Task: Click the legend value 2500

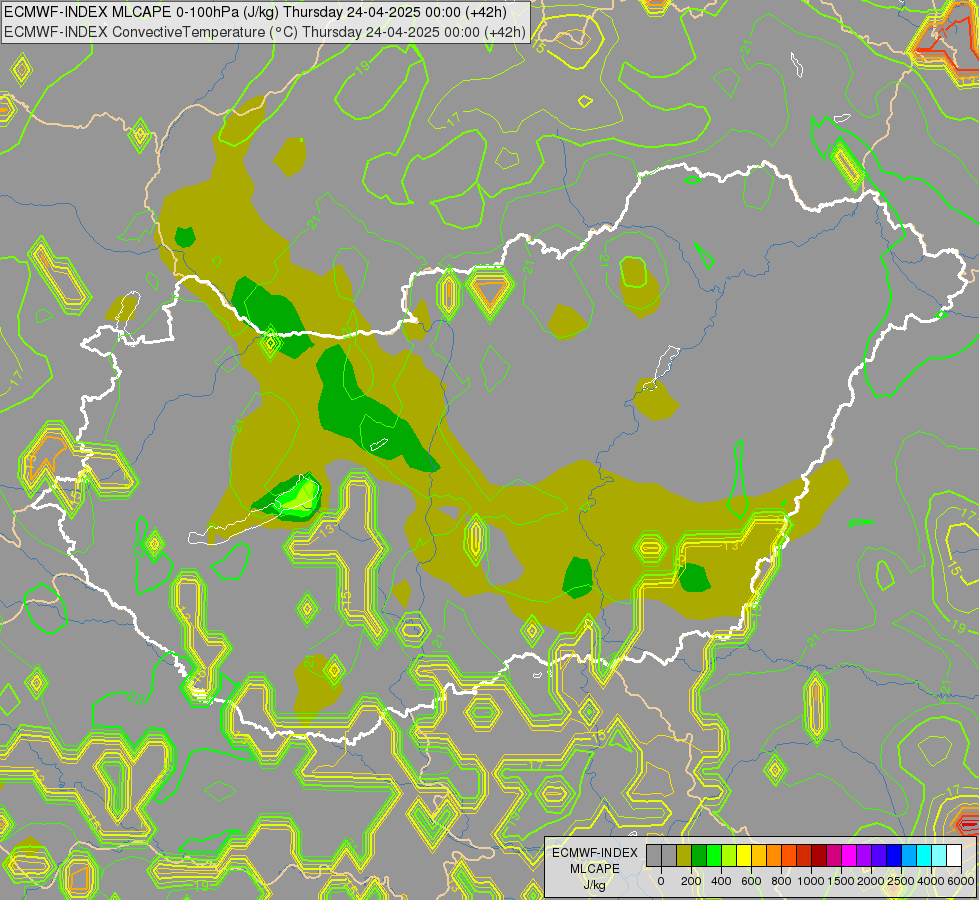Action: (901, 881)
